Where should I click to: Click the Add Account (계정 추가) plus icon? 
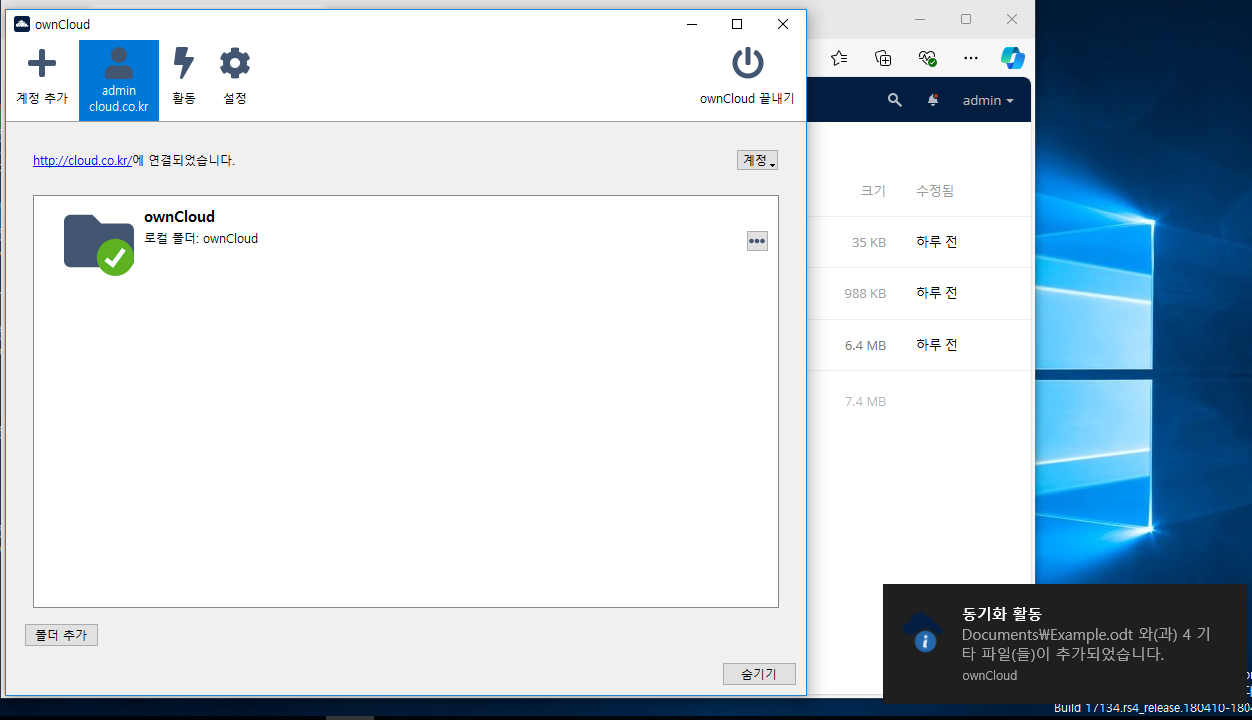pos(42,64)
